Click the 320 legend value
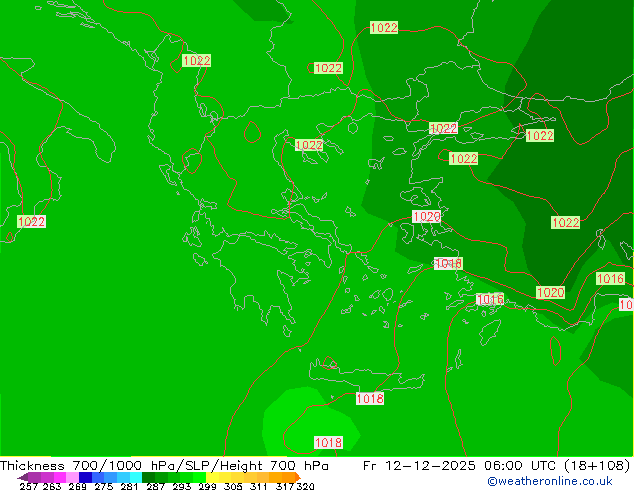This screenshot has width=634, height=490. [305, 486]
